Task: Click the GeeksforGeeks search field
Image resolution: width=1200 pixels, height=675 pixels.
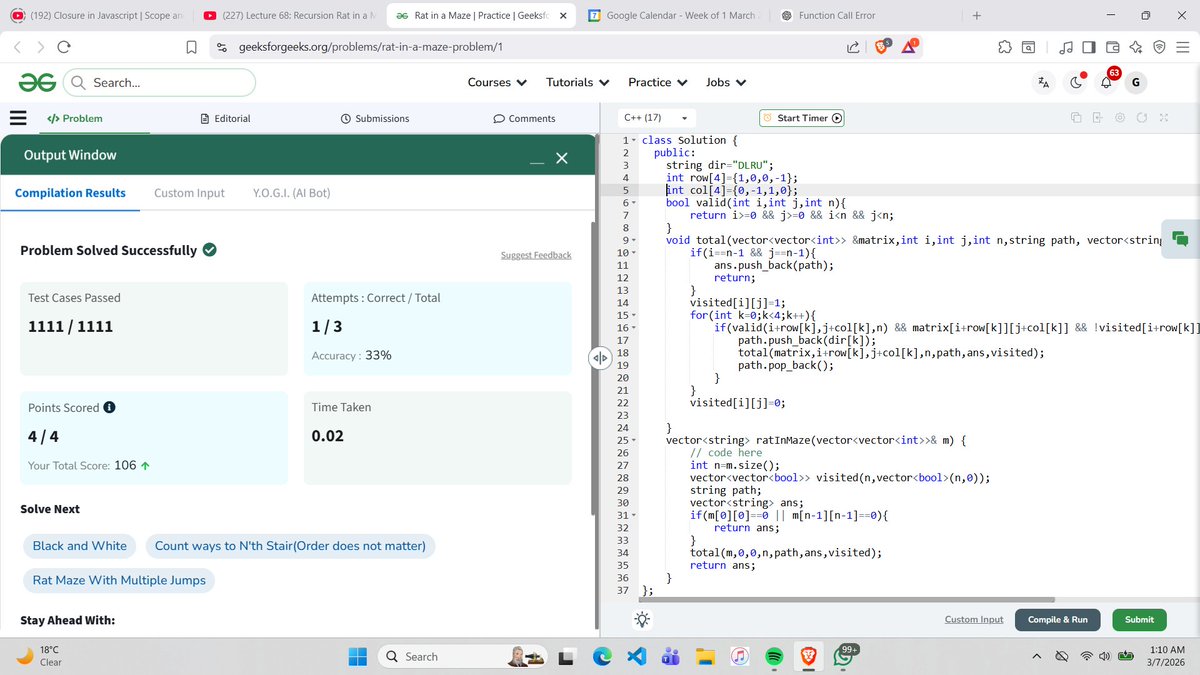Action: pyautogui.click(x=159, y=82)
